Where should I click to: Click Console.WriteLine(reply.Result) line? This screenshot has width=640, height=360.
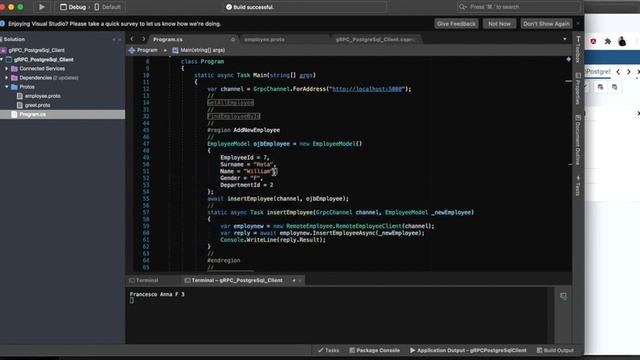pyautogui.click(x=273, y=240)
